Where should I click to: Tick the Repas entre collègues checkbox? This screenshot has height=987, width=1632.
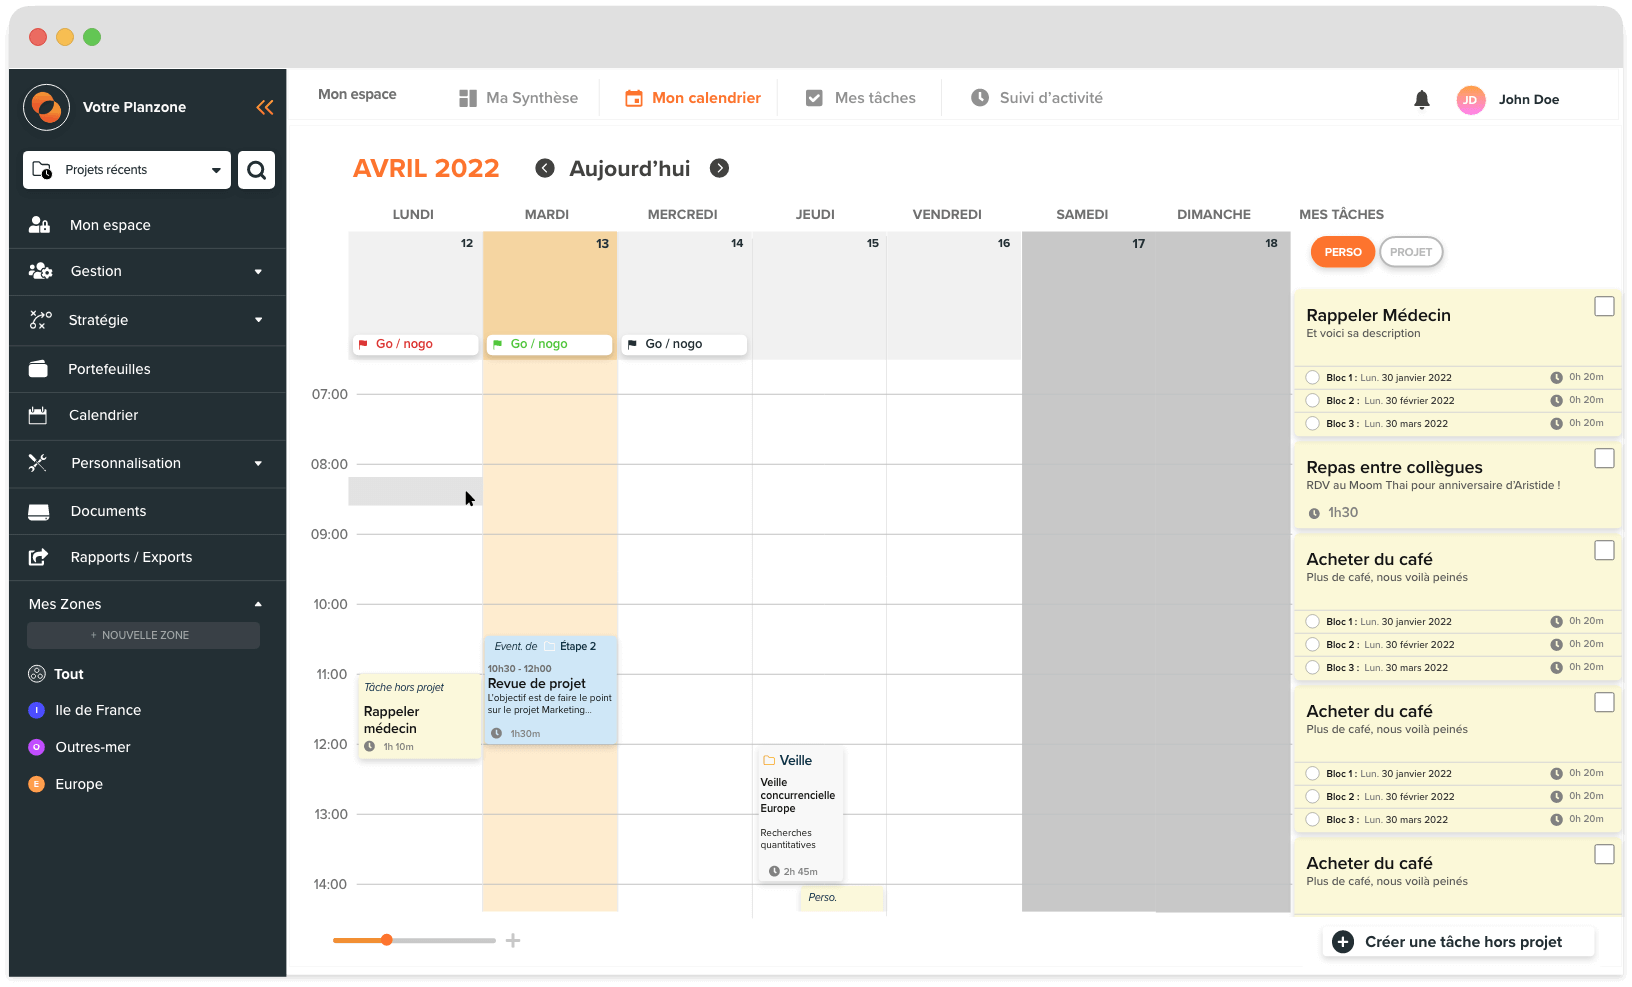(1604, 458)
